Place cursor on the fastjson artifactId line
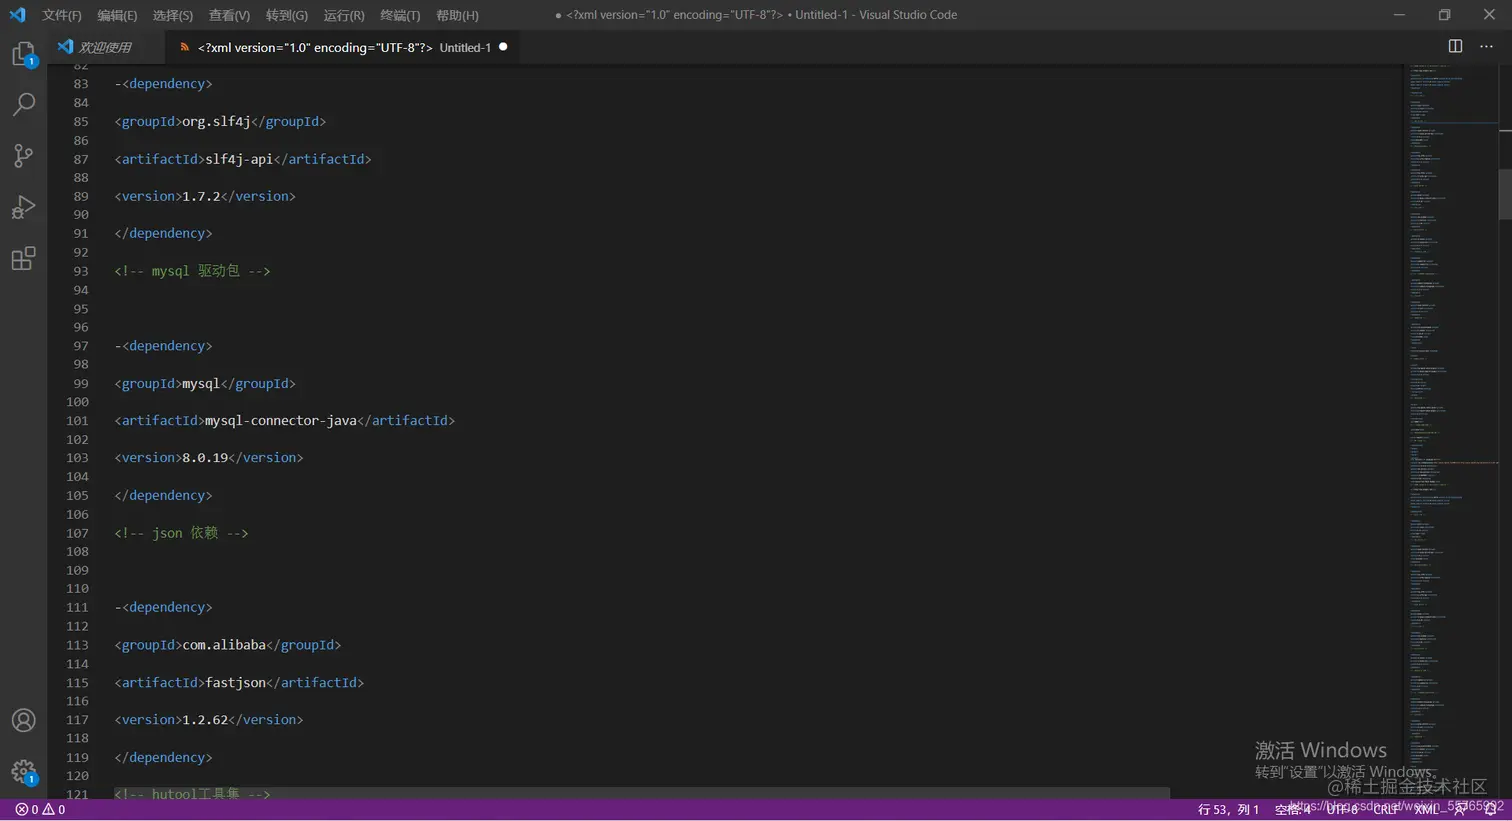 click(239, 682)
